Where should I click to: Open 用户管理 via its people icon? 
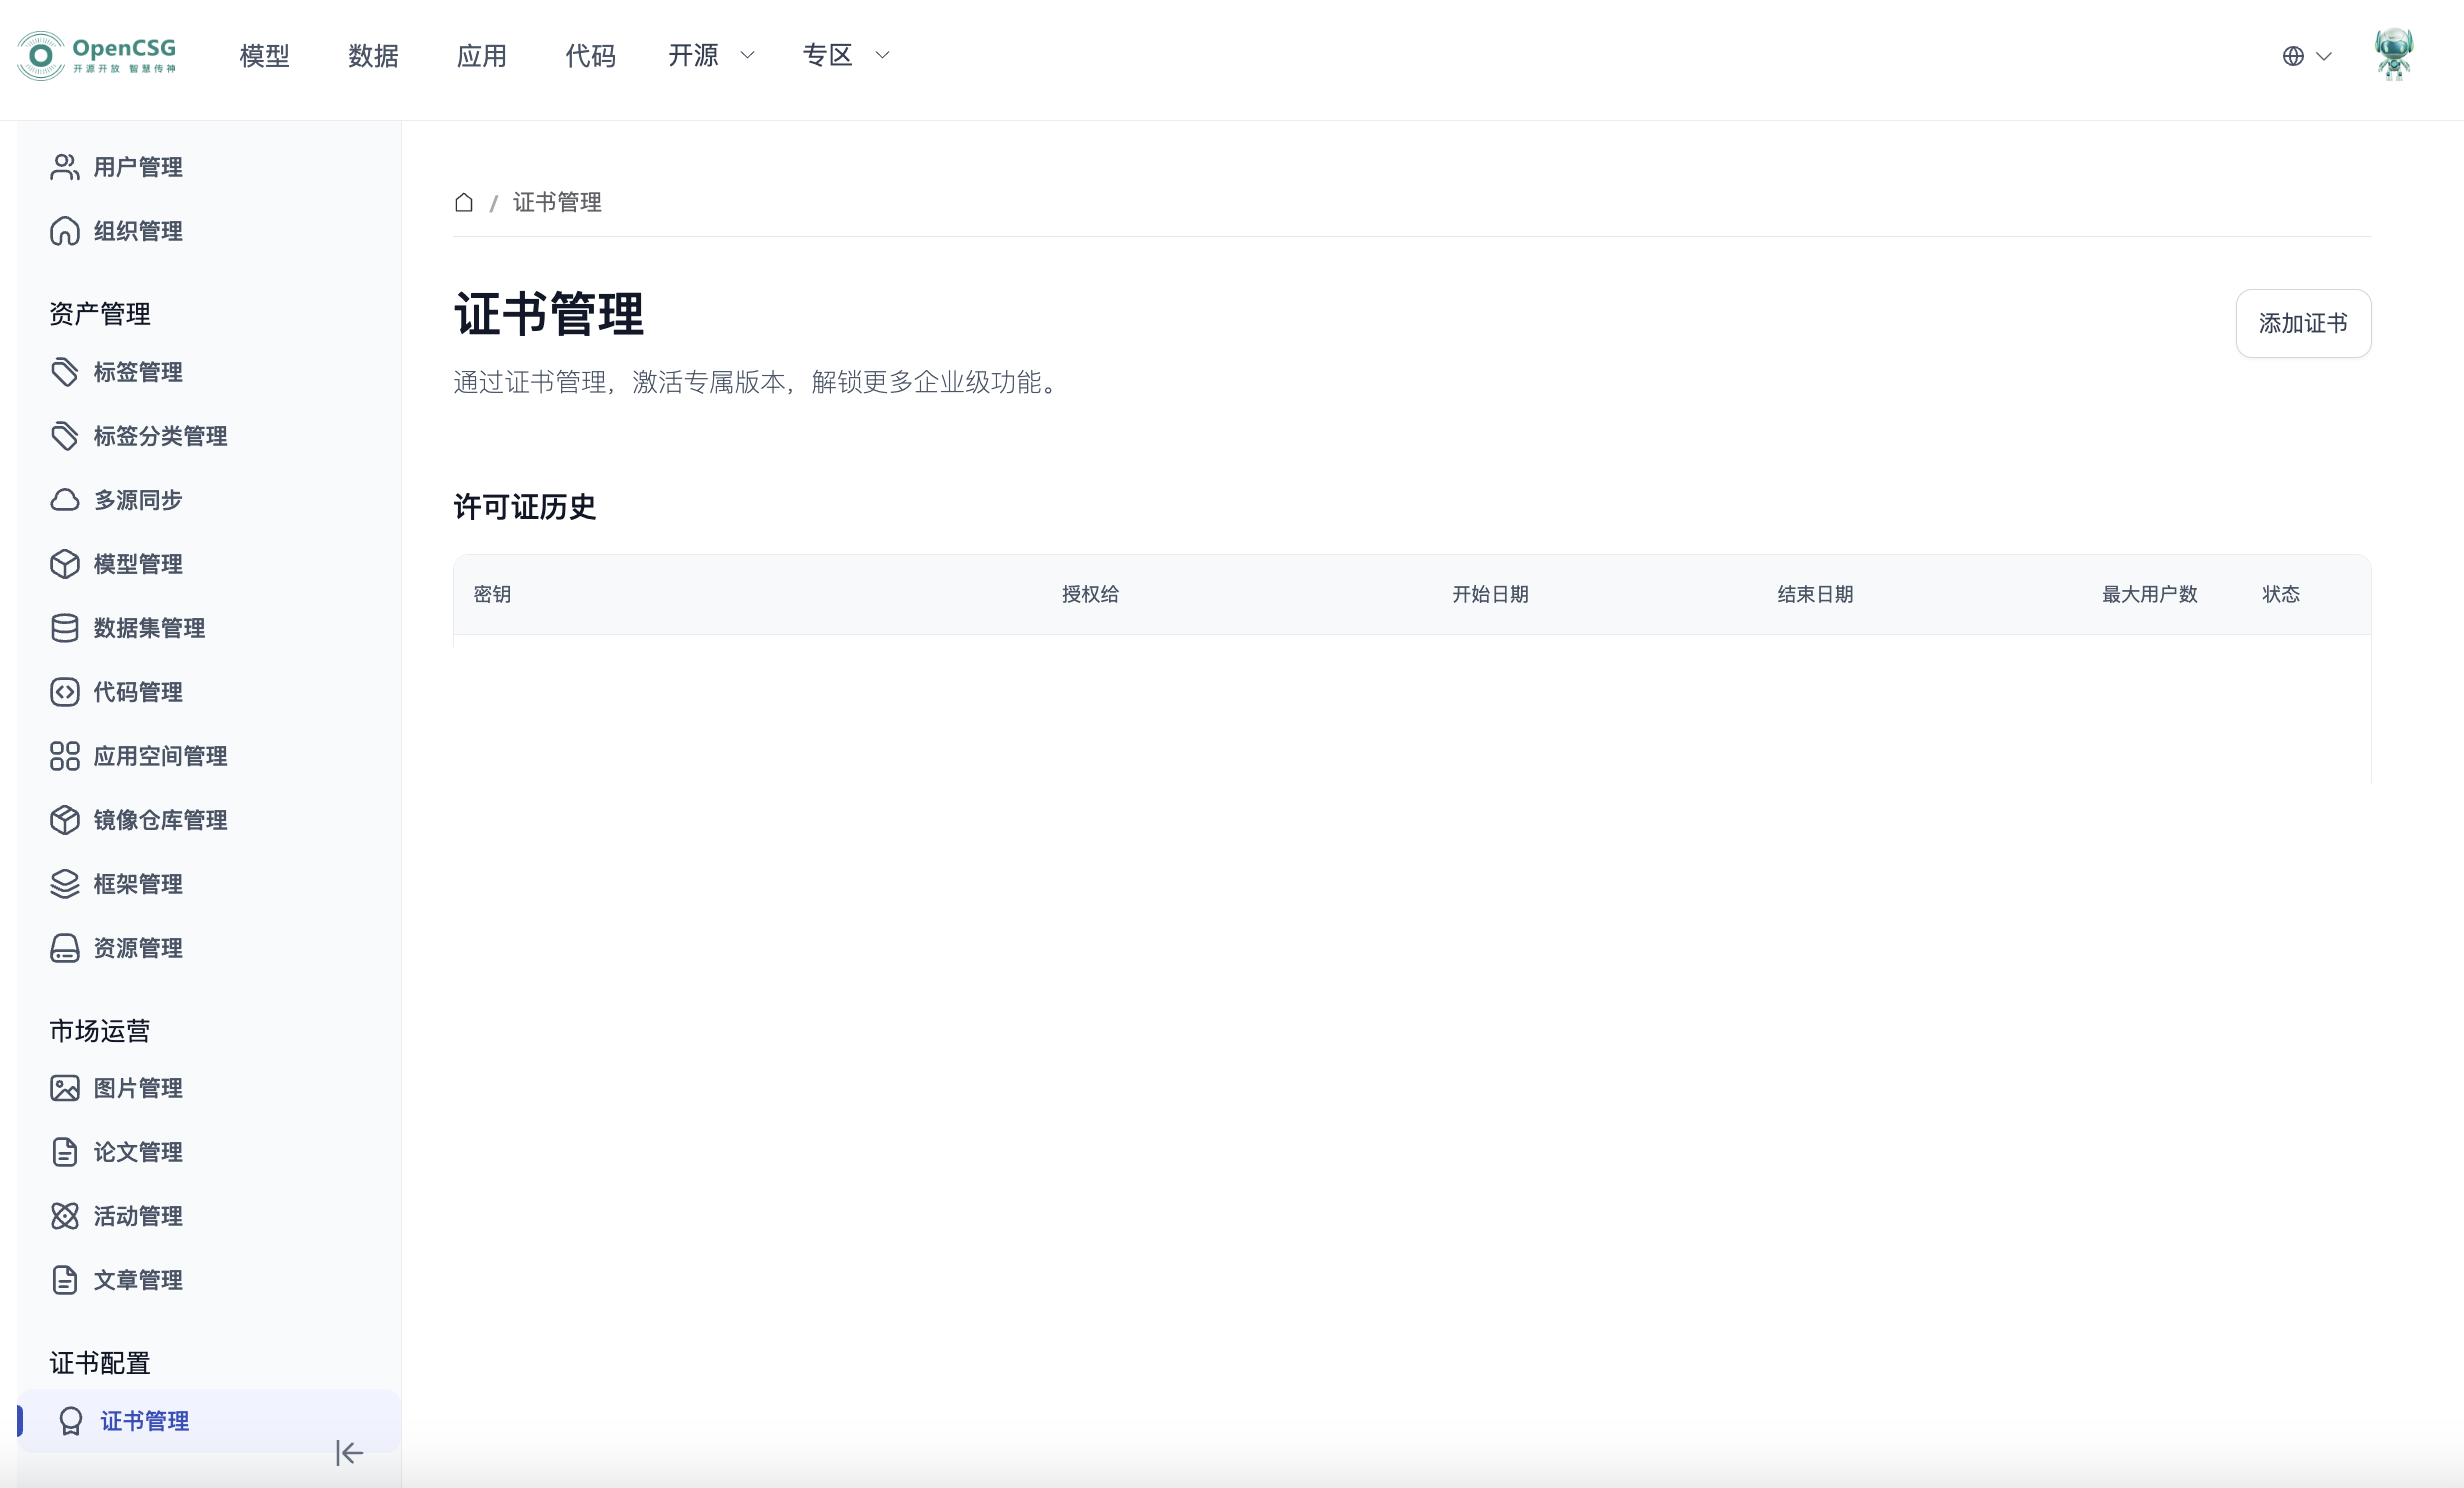click(x=65, y=167)
